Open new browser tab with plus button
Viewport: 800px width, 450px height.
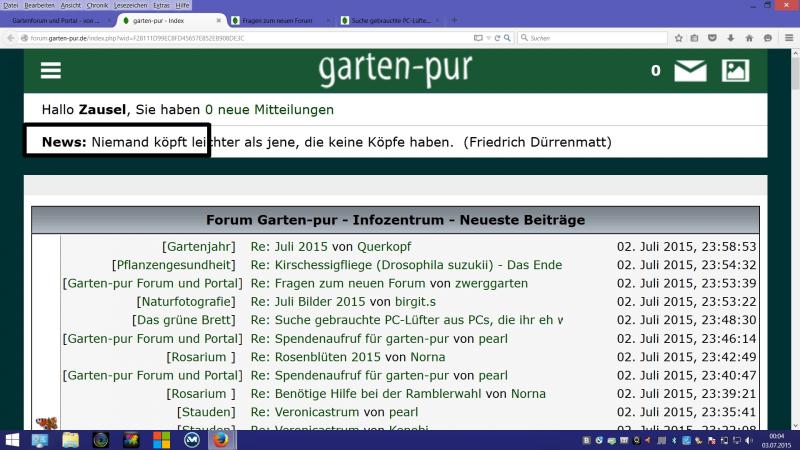pos(455,20)
